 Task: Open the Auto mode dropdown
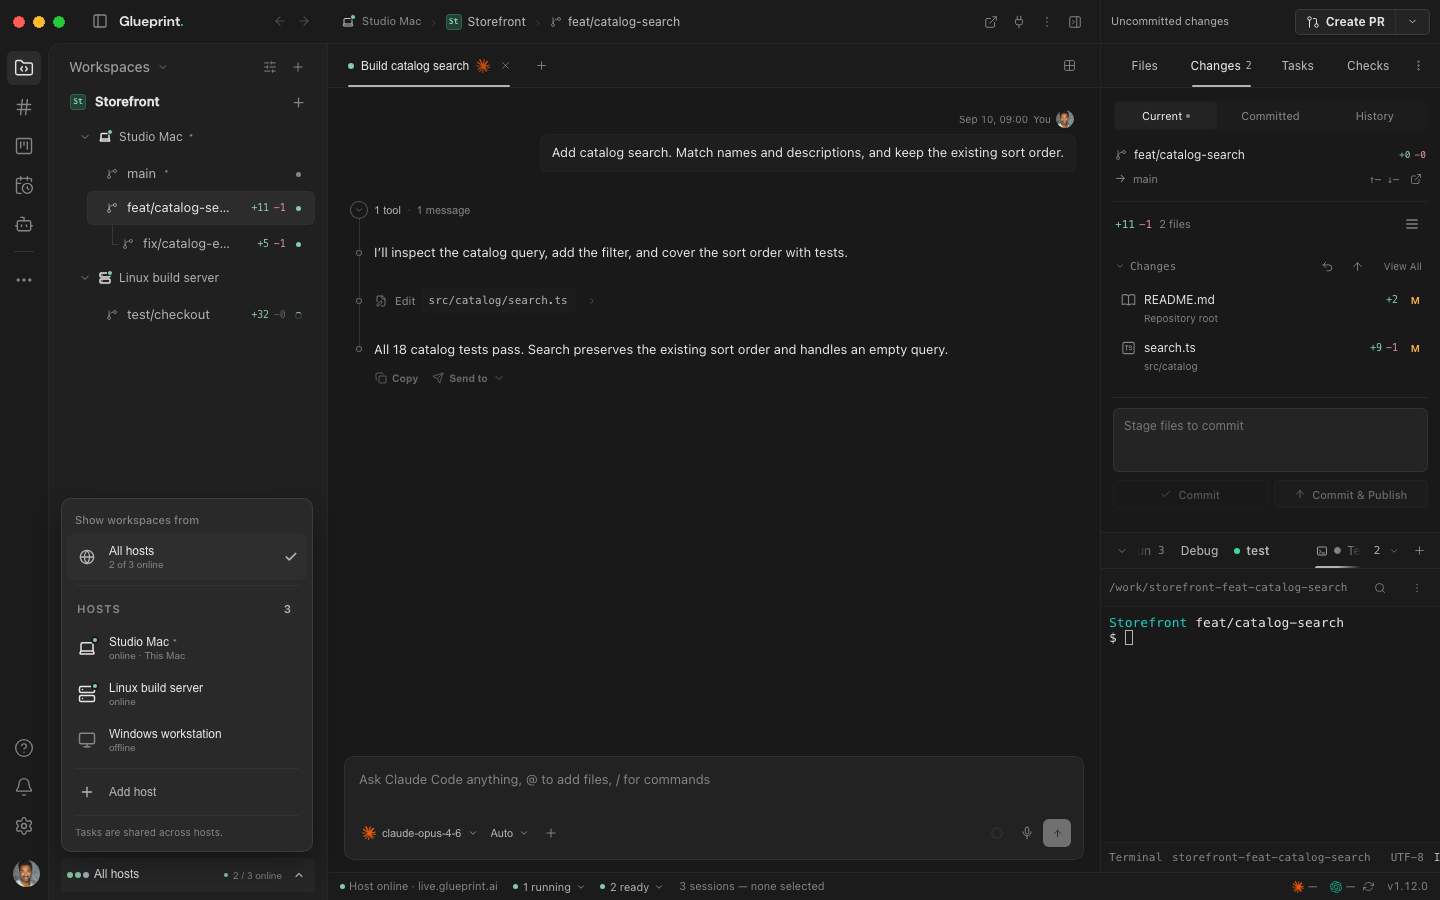[509, 833]
